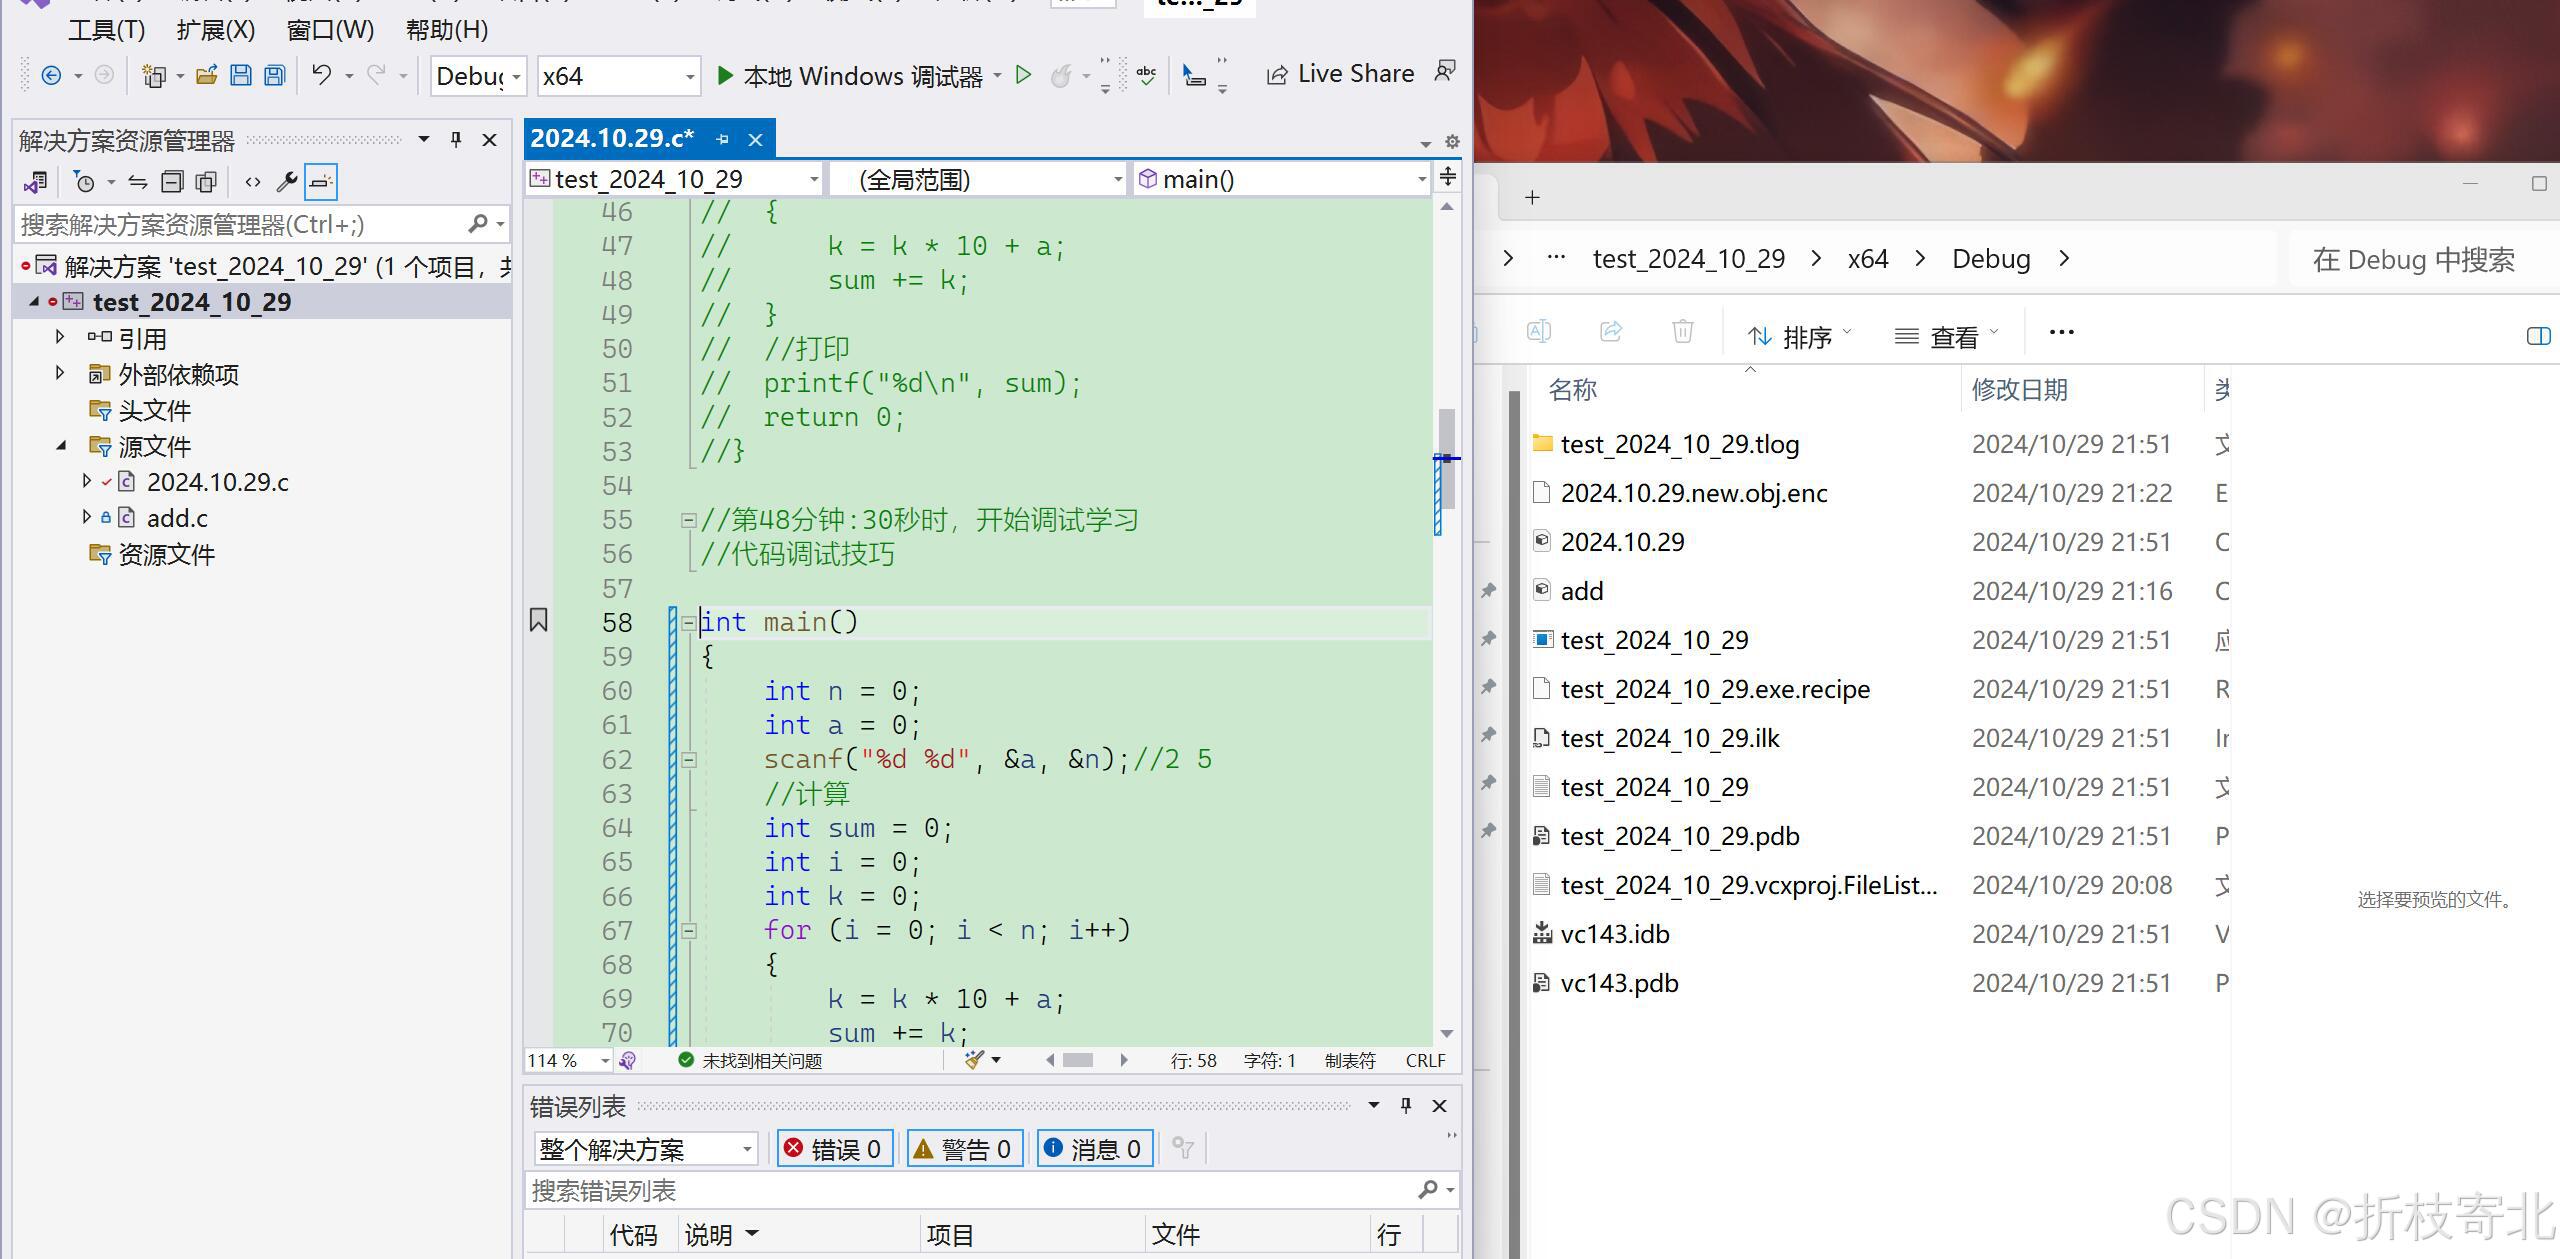The image size is (2560, 1259).
Task: Undo the last edit
Action: (x=321, y=75)
